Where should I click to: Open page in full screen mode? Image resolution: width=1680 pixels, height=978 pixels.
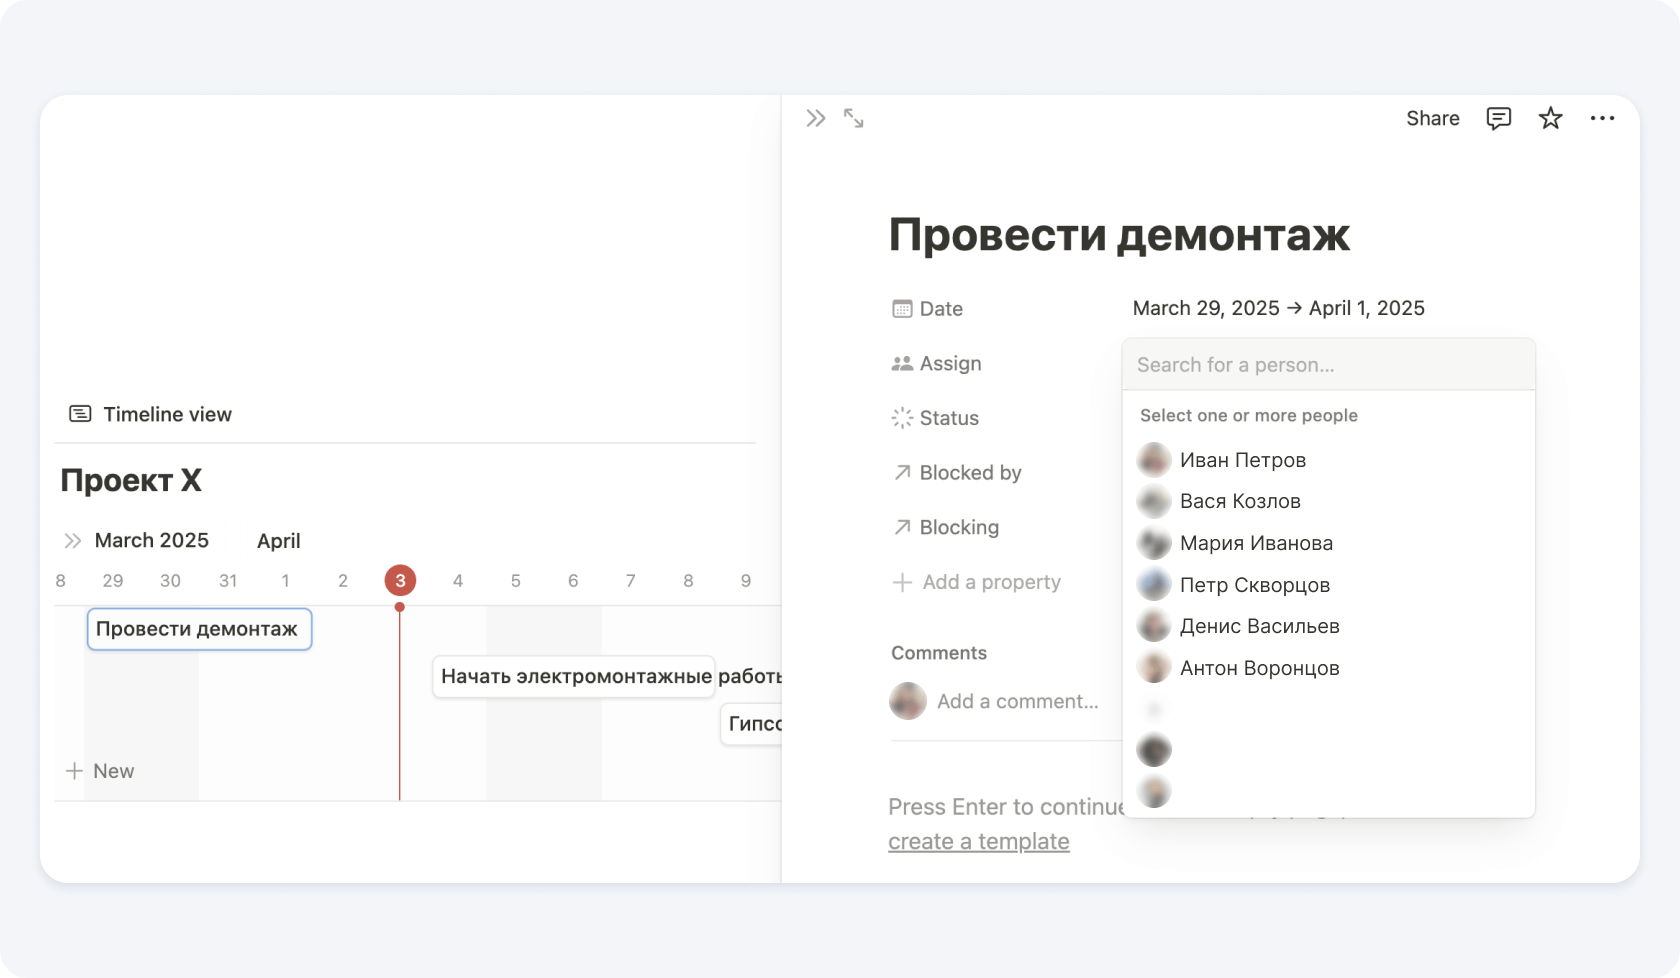tap(853, 119)
